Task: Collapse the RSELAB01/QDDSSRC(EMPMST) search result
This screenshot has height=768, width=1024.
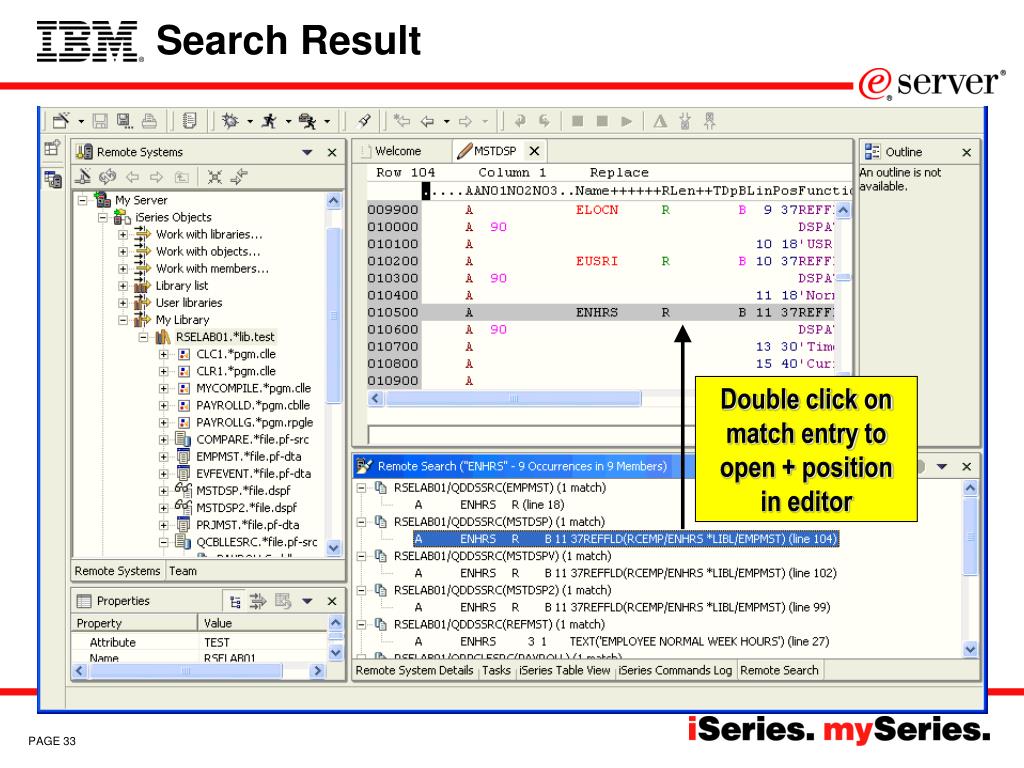Action: pos(361,488)
